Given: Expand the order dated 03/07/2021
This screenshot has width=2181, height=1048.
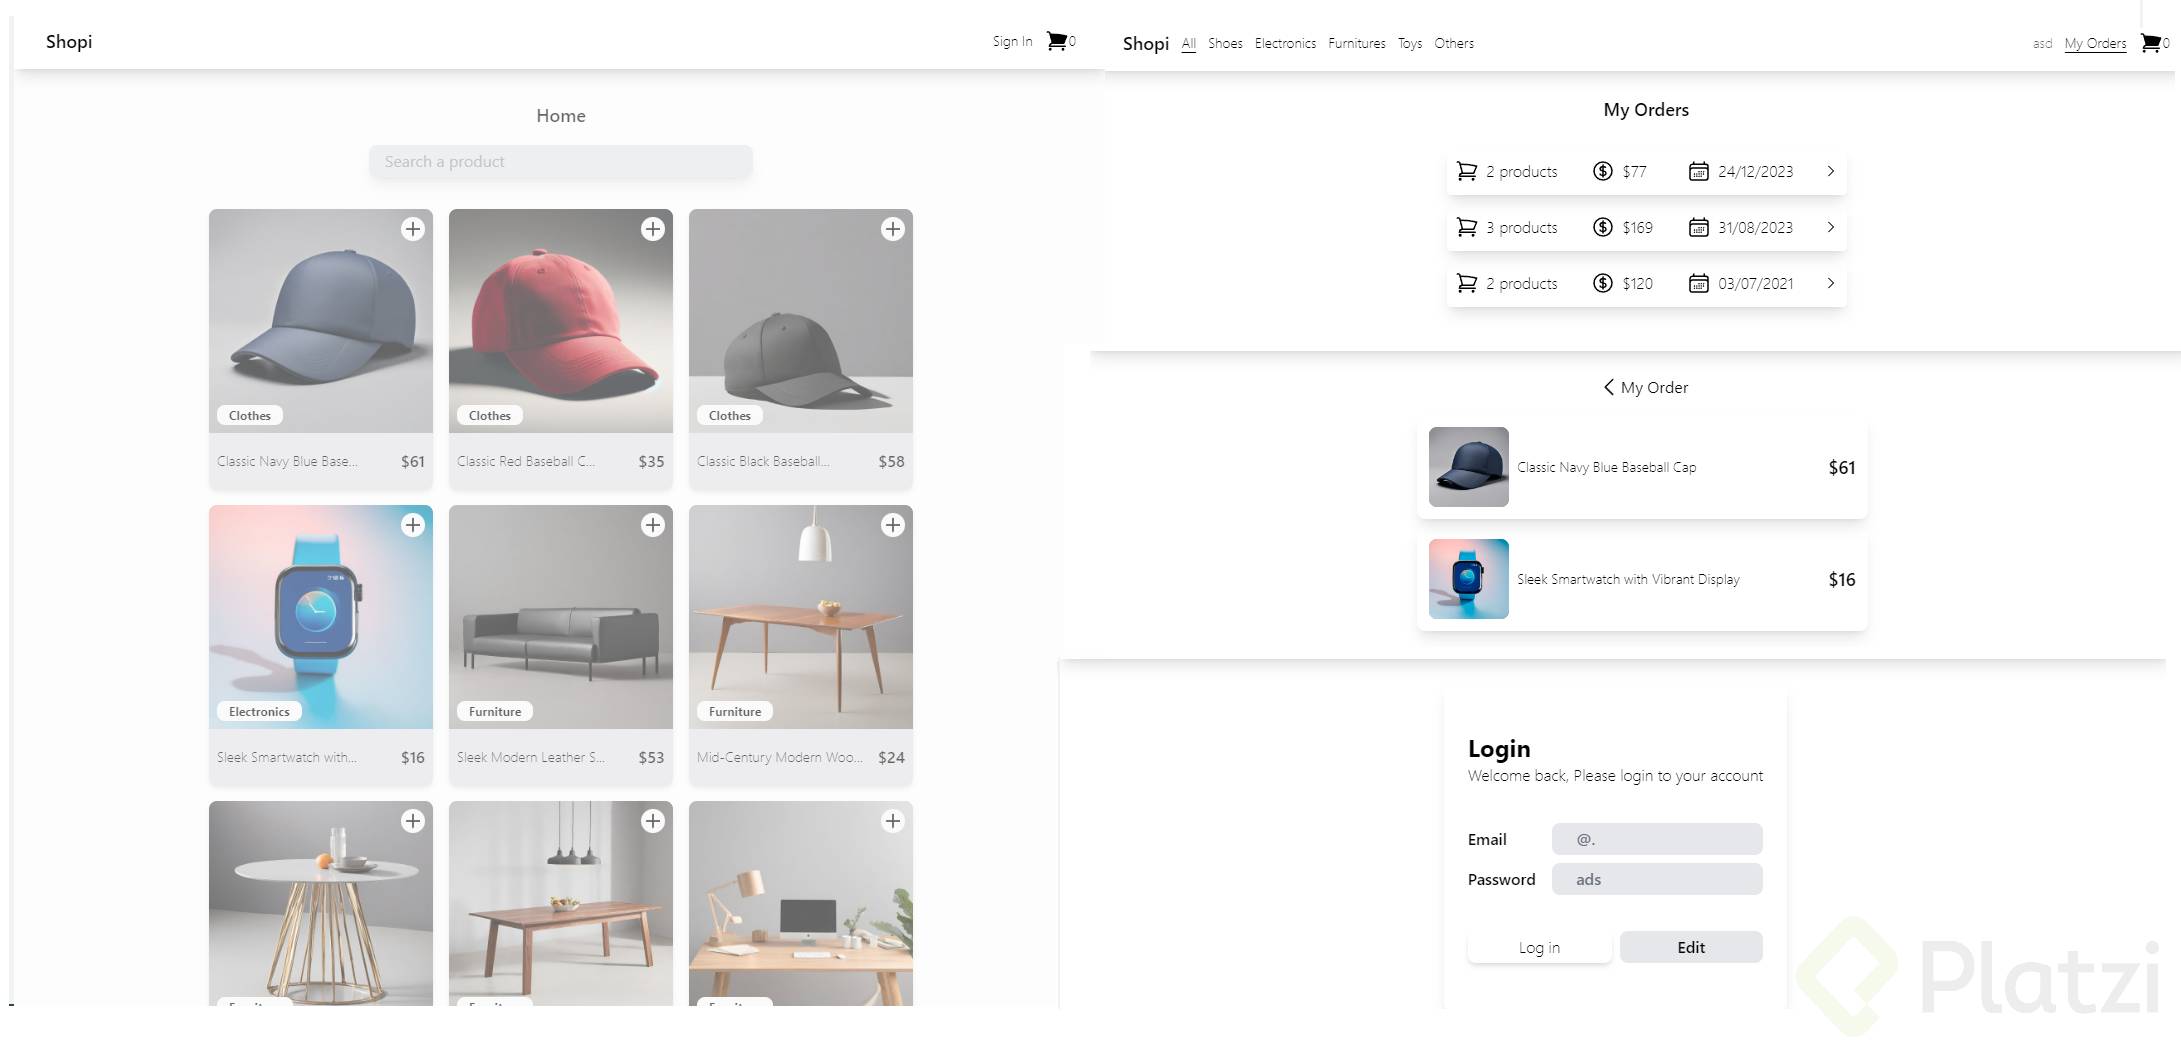Looking at the screenshot, I should (1830, 283).
